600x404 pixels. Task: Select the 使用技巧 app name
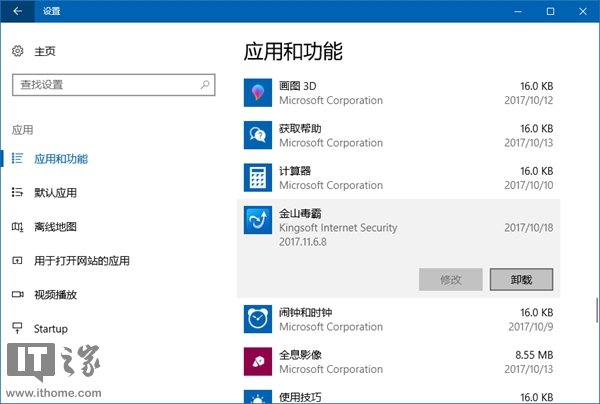300,397
